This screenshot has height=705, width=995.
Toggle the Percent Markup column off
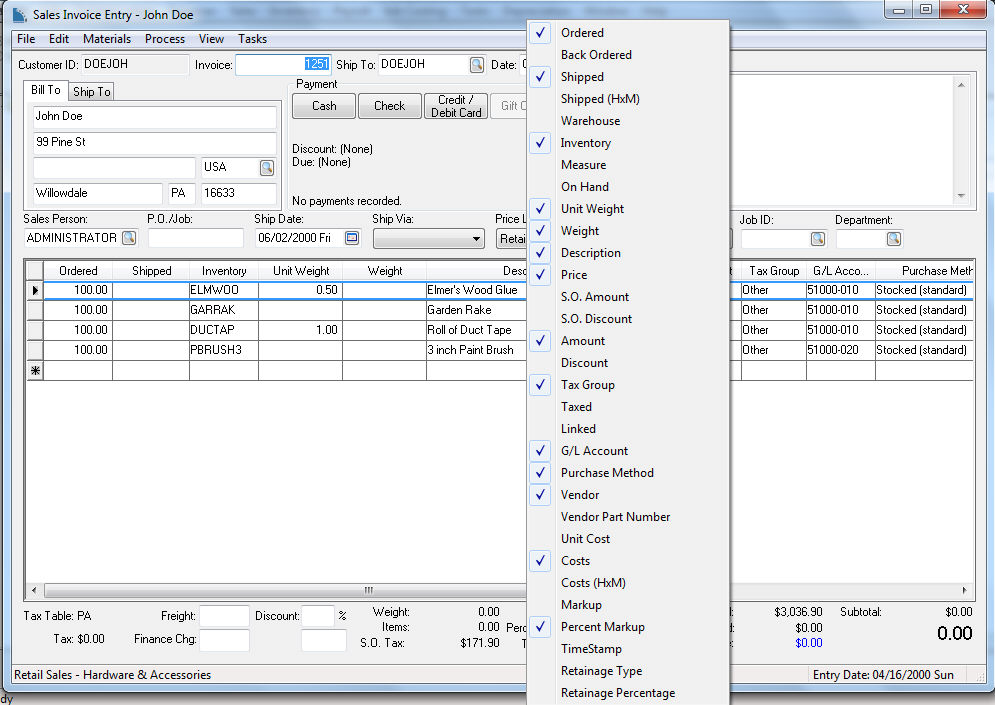(602, 627)
